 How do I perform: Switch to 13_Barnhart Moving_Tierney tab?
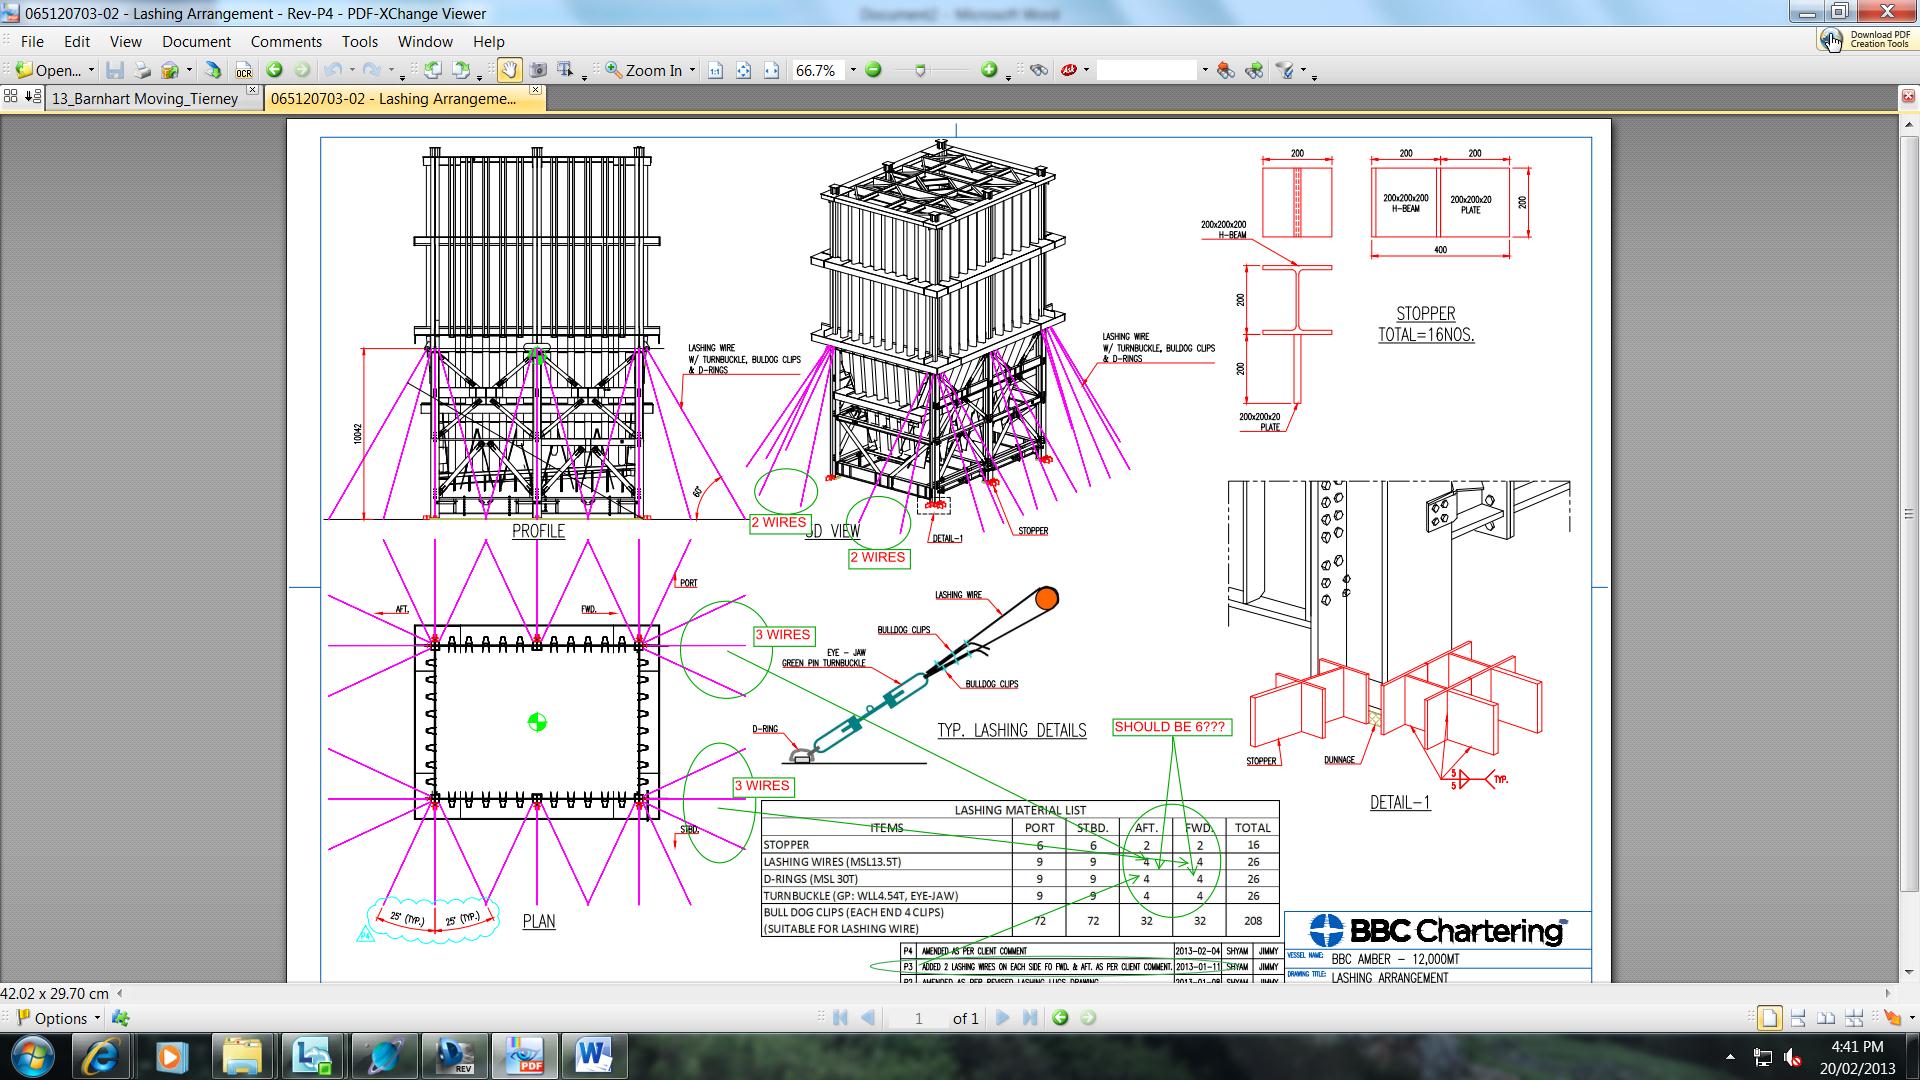click(145, 99)
